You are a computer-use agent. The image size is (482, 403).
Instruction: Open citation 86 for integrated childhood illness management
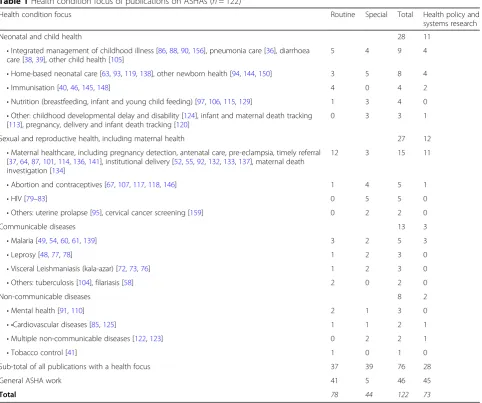coord(162,51)
